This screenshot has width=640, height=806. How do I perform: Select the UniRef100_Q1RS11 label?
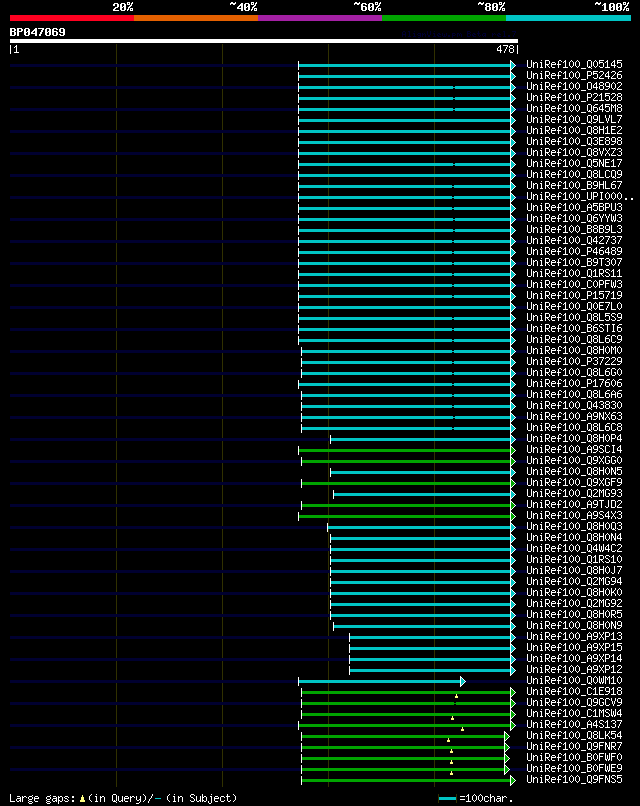click(x=574, y=273)
